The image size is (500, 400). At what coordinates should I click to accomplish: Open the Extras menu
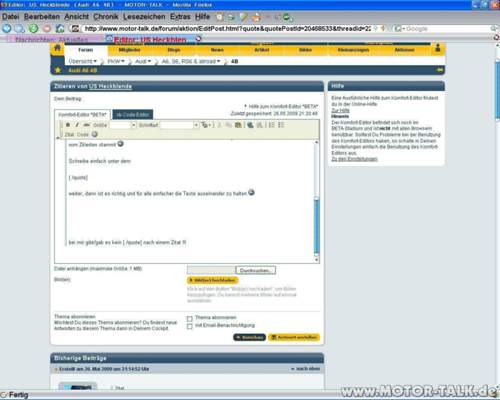tap(180, 17)
